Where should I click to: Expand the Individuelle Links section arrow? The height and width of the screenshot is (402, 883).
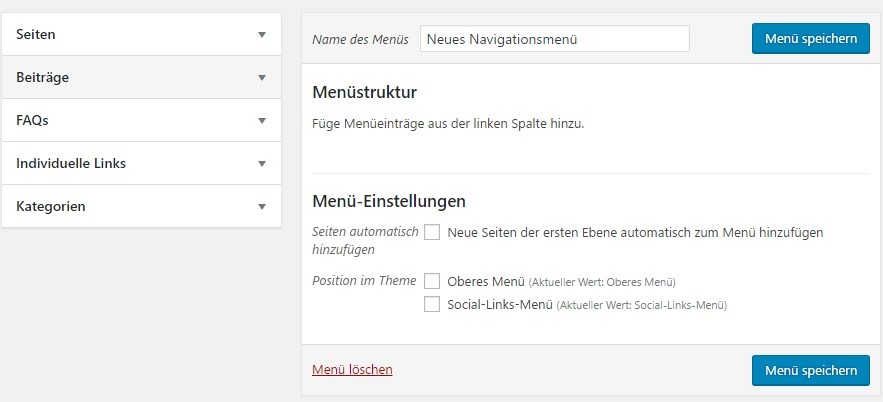click(261, 164)
